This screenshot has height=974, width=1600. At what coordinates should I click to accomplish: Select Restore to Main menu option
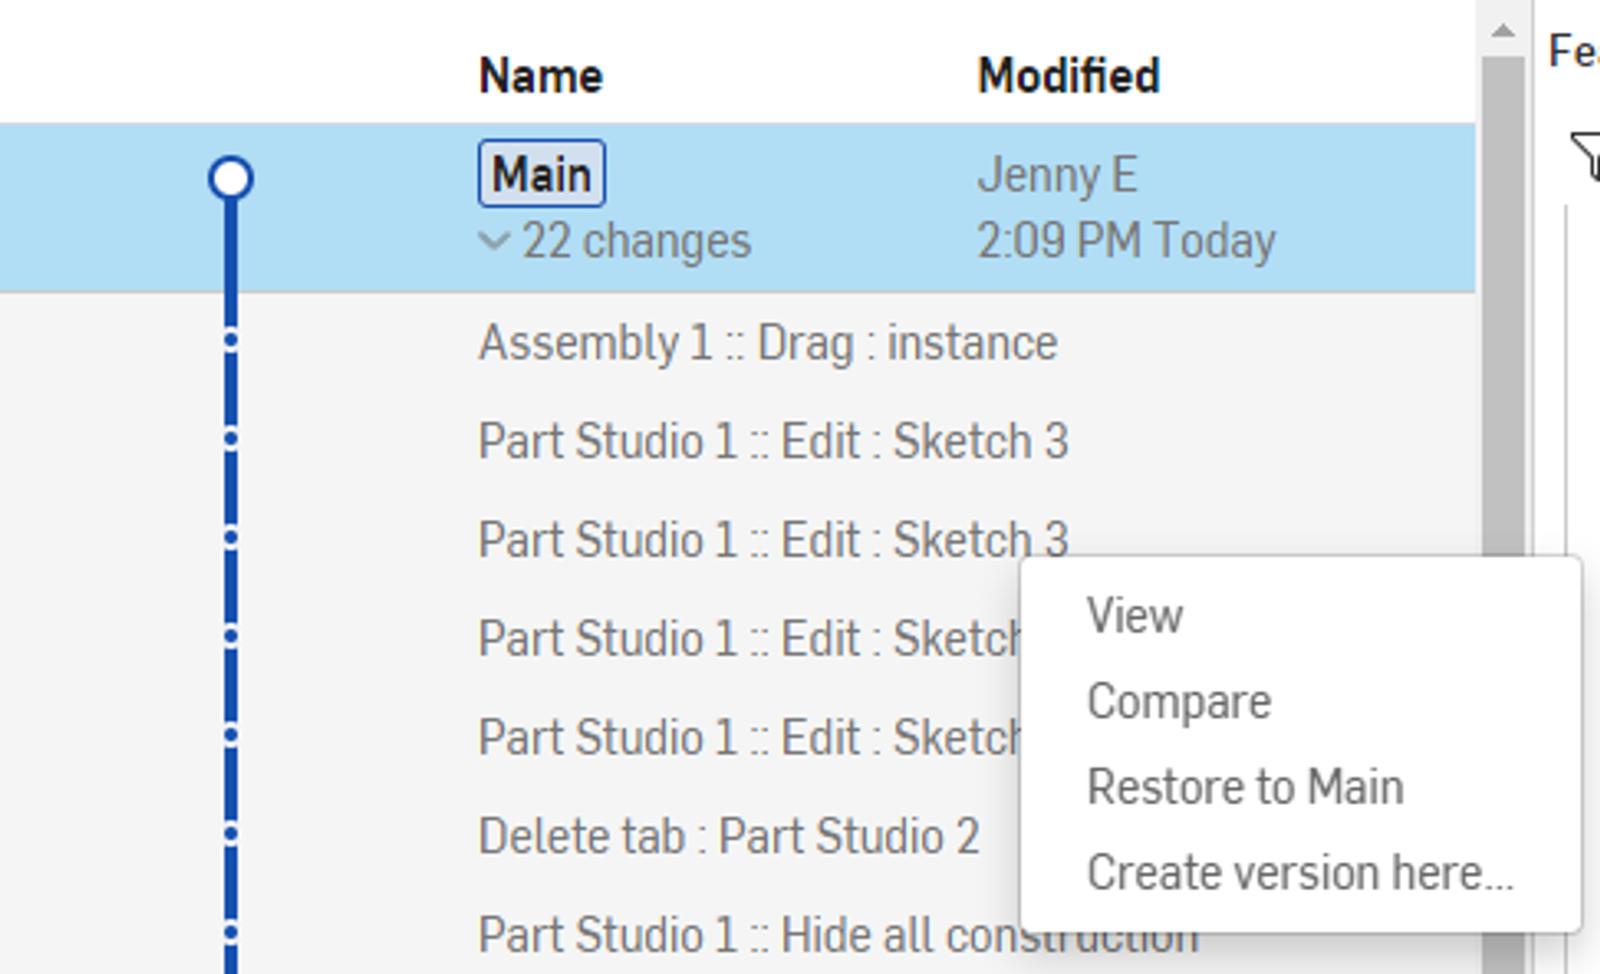click(1244, 786)
